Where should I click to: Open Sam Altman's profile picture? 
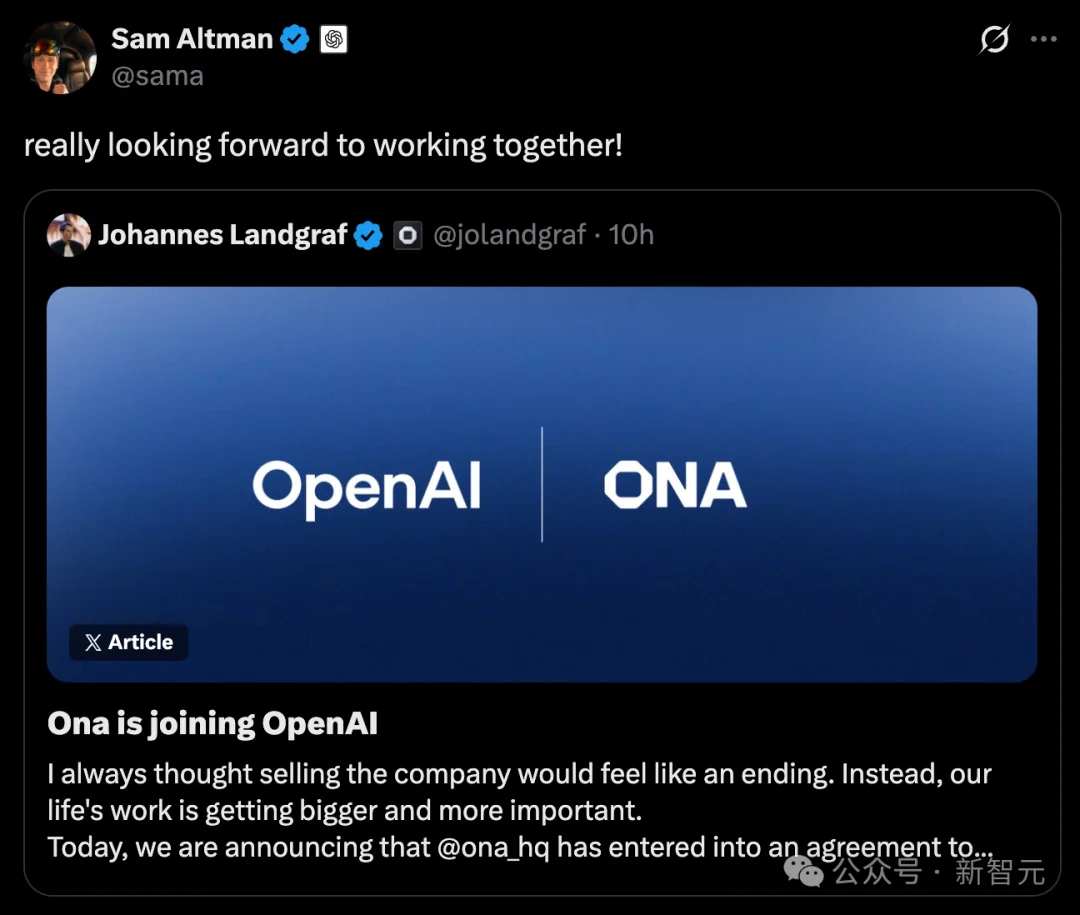pos(61,57)
